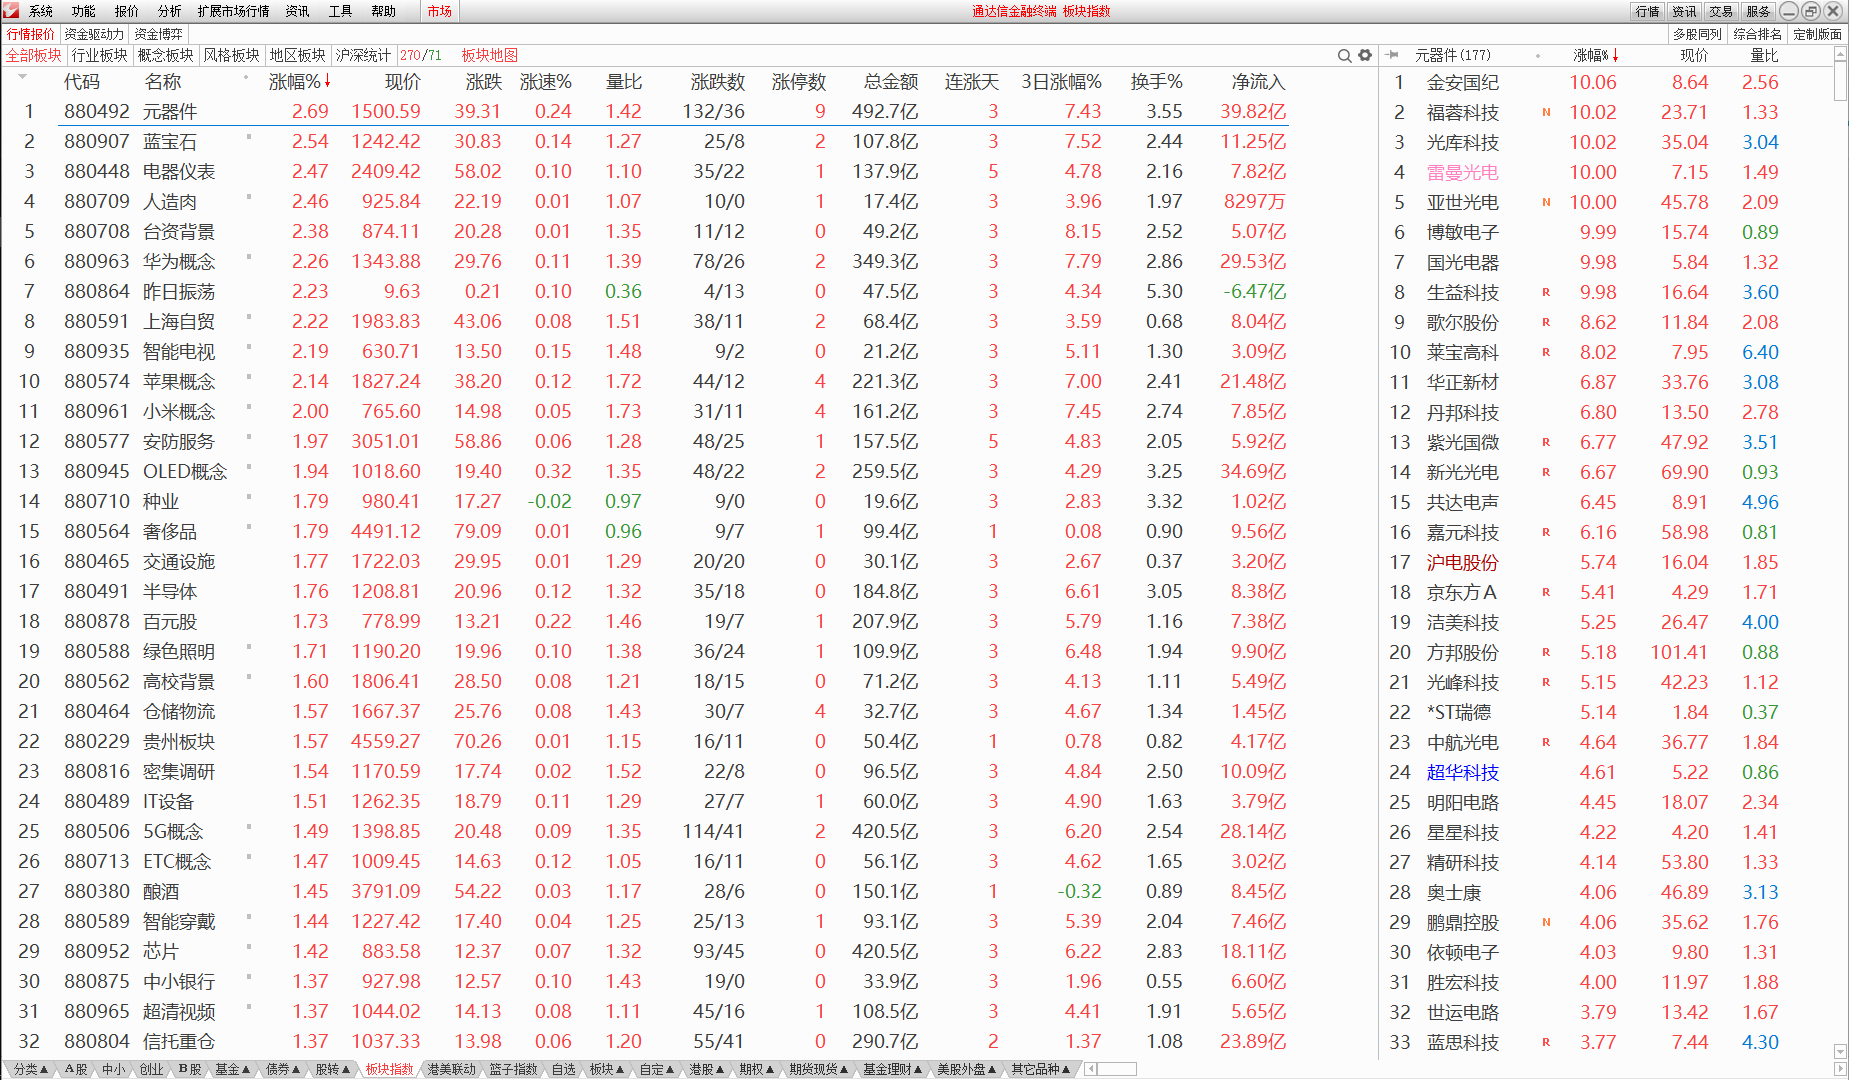This screenshot has height=1080, width=1849.
Task: Switch to the 资金博弈 tab
Action: (159, 34)
